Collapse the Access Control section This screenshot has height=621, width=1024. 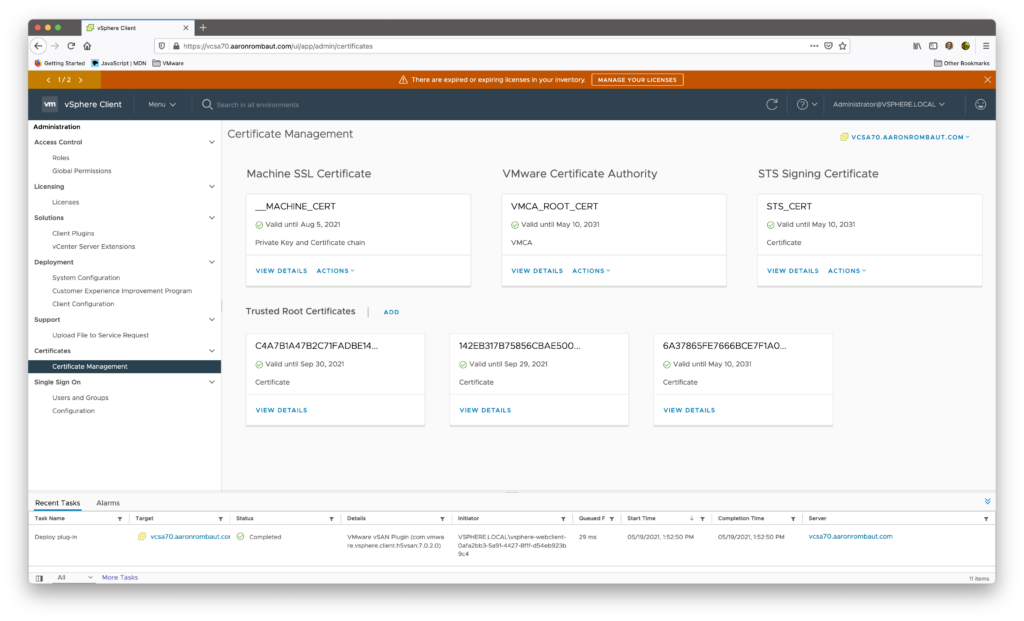tap(211, 142)
